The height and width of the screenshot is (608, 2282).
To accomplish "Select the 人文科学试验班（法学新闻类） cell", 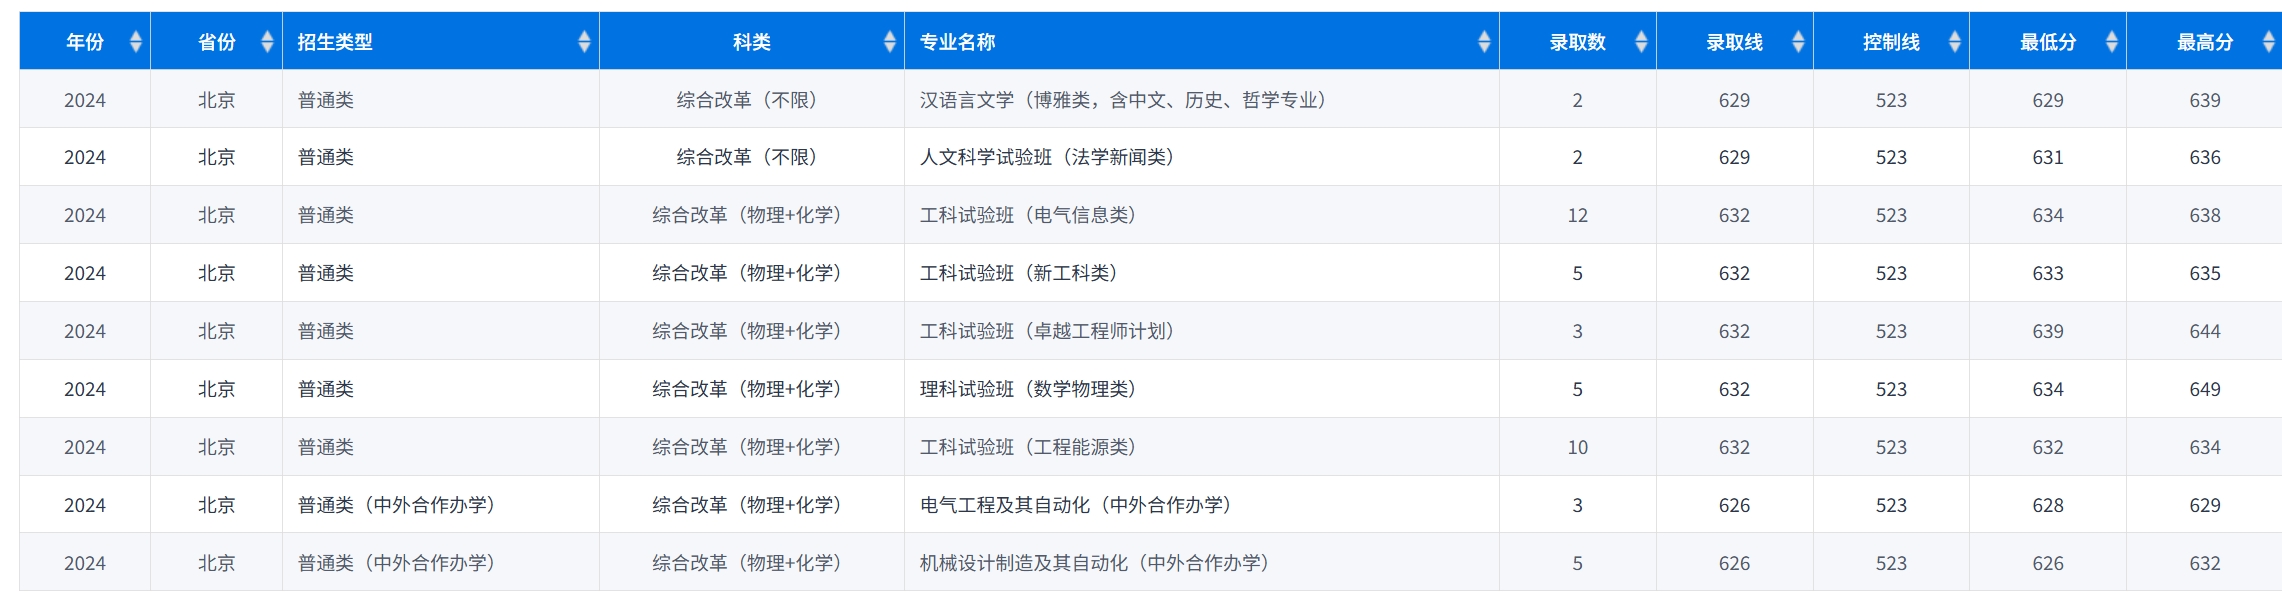I will point(1046,157).
